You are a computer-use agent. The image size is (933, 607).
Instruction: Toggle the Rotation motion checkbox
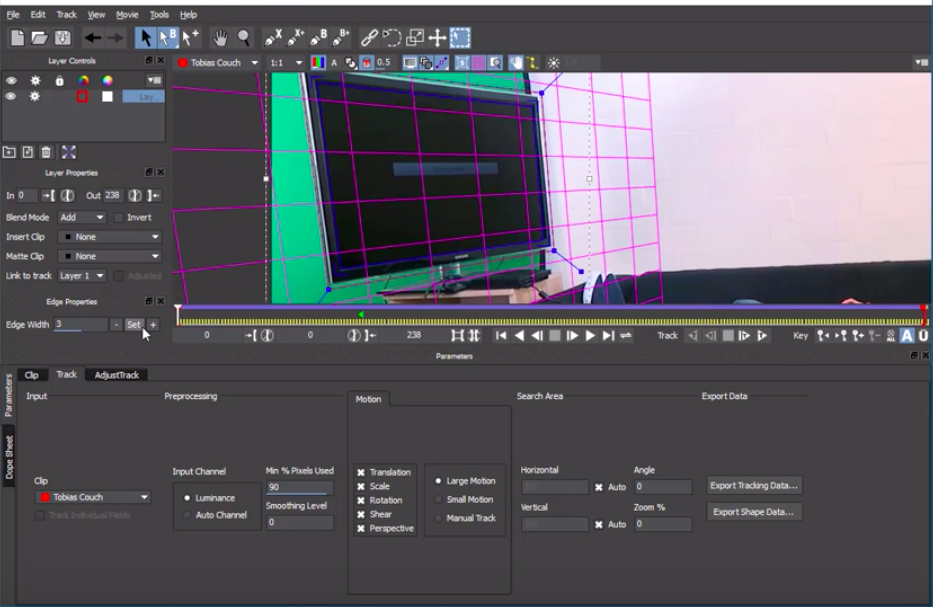tap(361, 500)
